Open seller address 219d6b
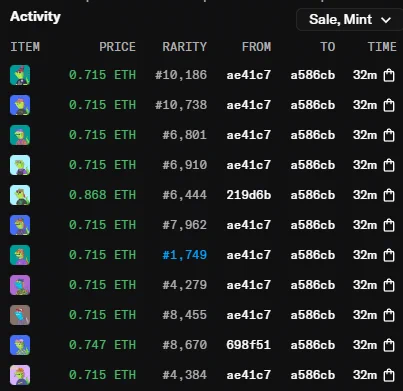The width and height of the screenshot is (403, 391). (249, 195)
